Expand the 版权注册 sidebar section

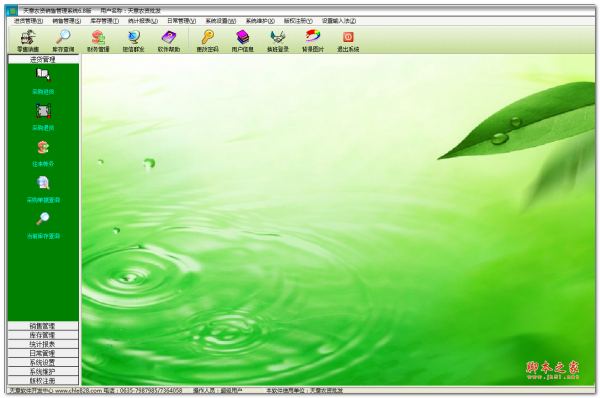(43, 380)
